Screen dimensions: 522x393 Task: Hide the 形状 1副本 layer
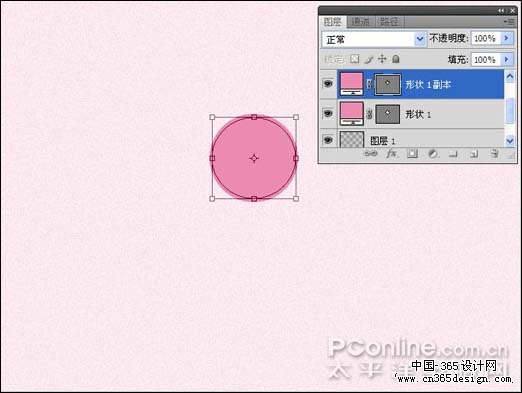click(x=328, y=84)
